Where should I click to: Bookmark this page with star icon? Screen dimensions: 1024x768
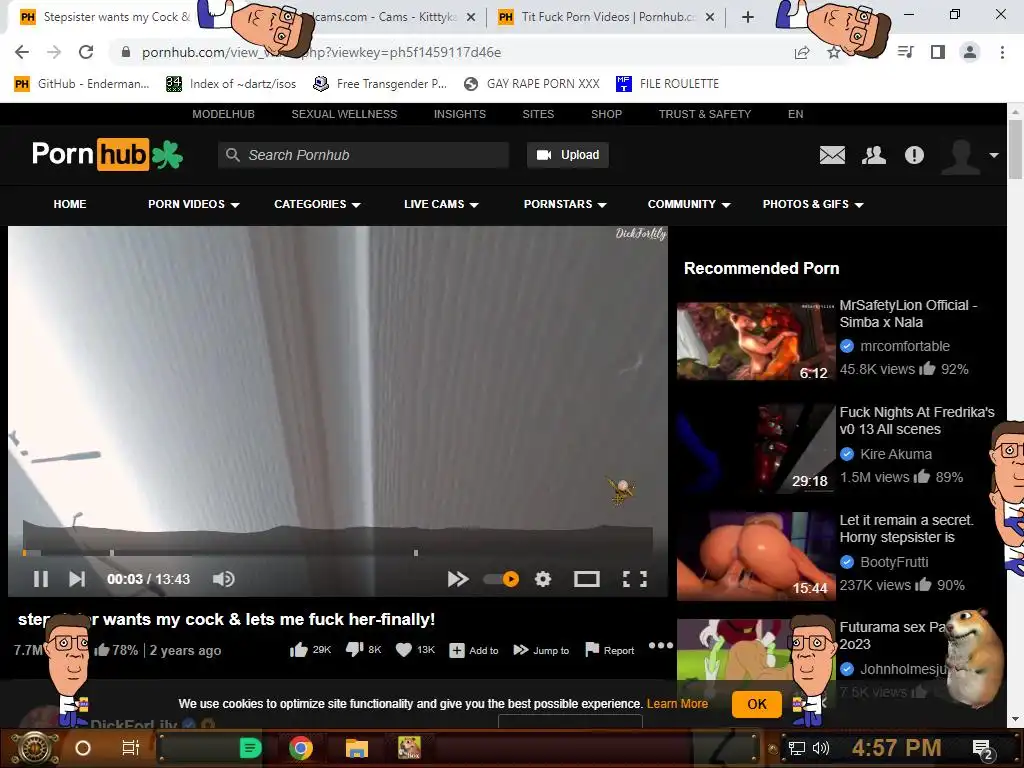(833, 52)
